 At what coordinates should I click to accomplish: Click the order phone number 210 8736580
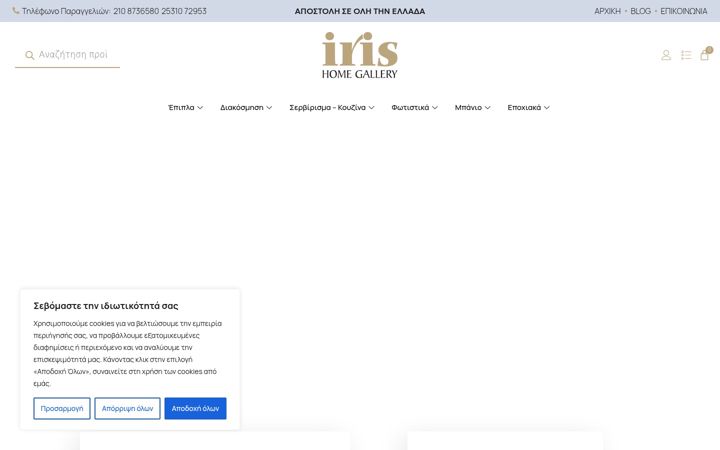[136, 11]
